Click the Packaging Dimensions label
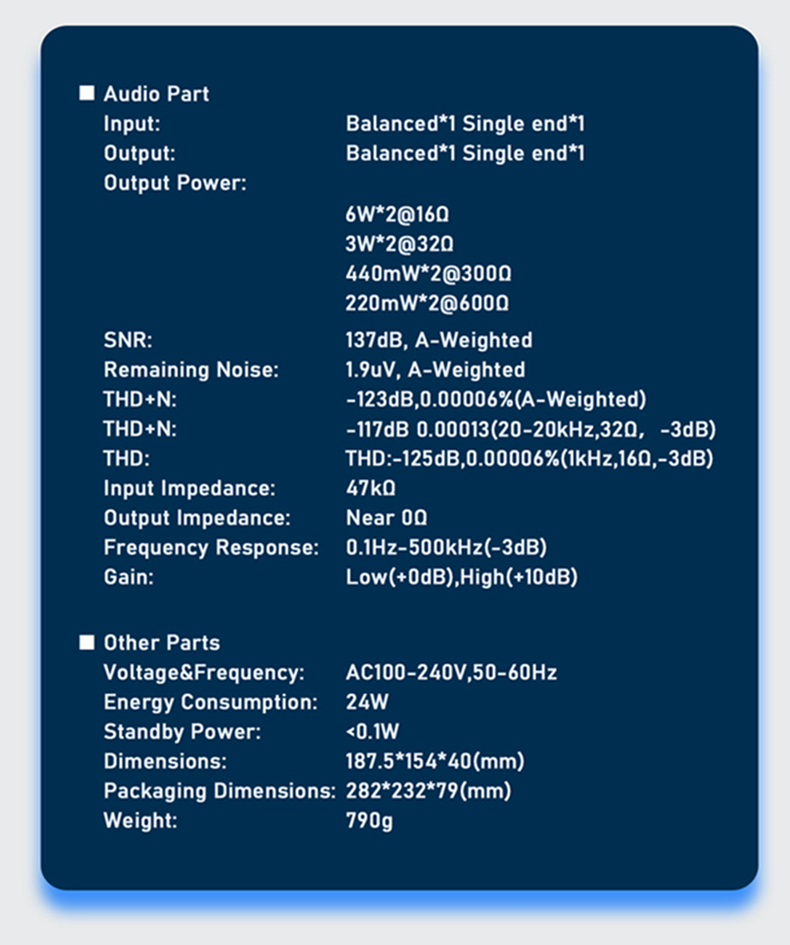The image size is (790, 945). click(219, 791)
